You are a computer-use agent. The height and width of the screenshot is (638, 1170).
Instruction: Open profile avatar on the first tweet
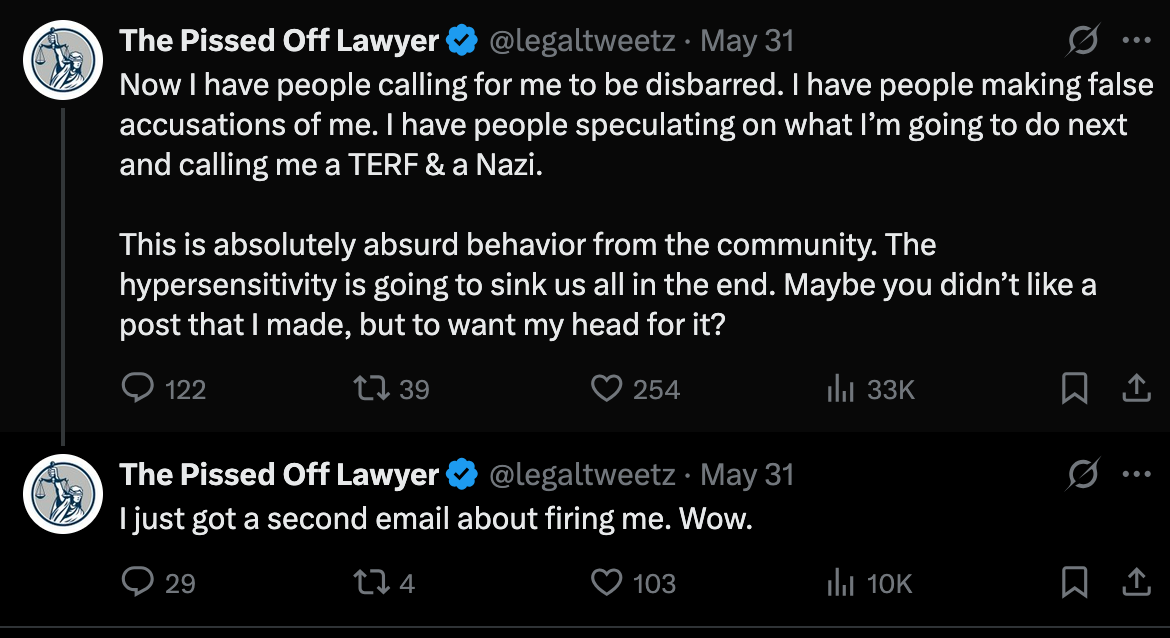pyautogui.click(x=63, y=60)
